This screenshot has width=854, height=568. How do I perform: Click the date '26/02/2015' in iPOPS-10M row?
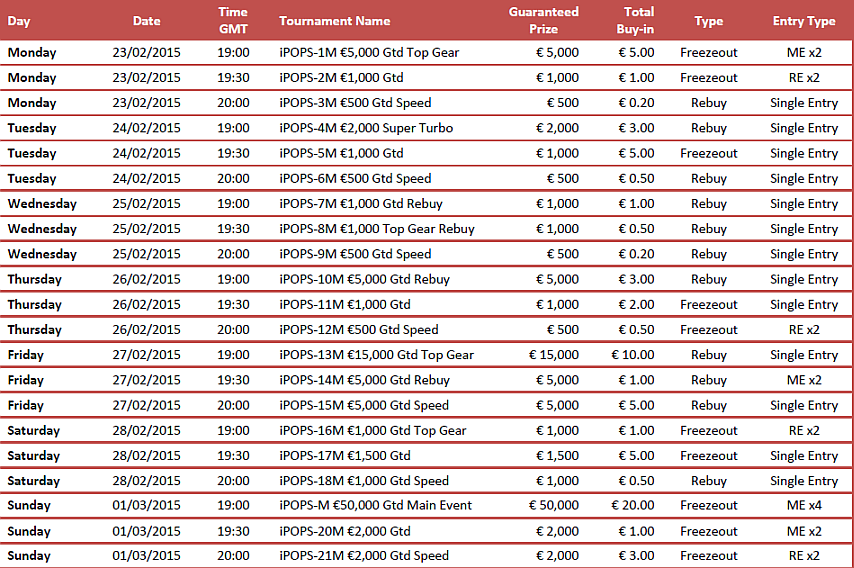point(147,279)
